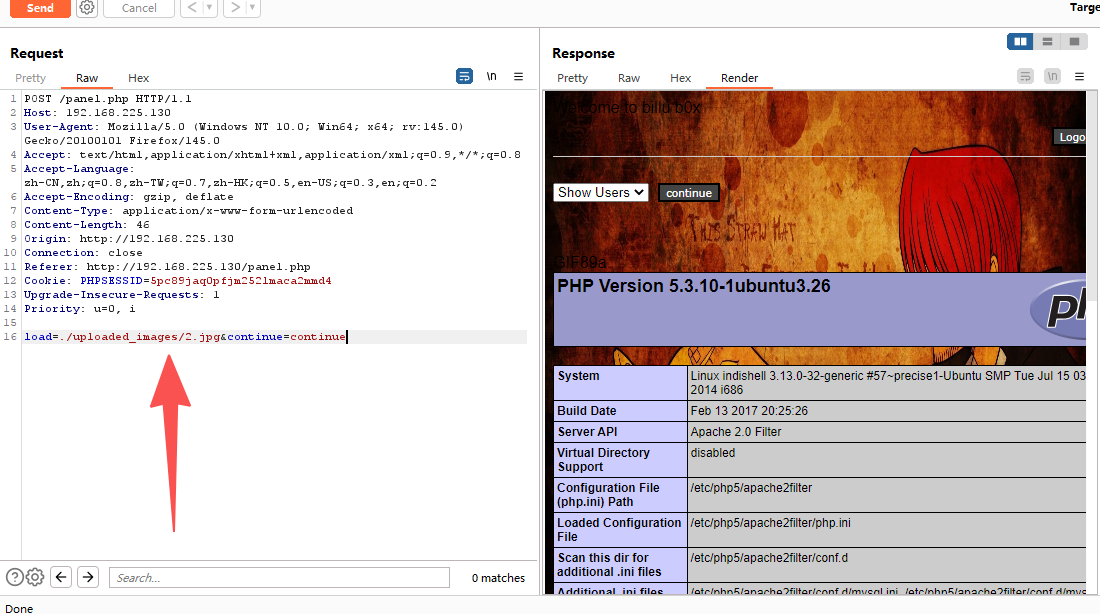The width and height of the screenshot is (1100, 614).
Task: Toggle line wrap in Request editor
Action: pyautogui.click(x=464, y=76)
